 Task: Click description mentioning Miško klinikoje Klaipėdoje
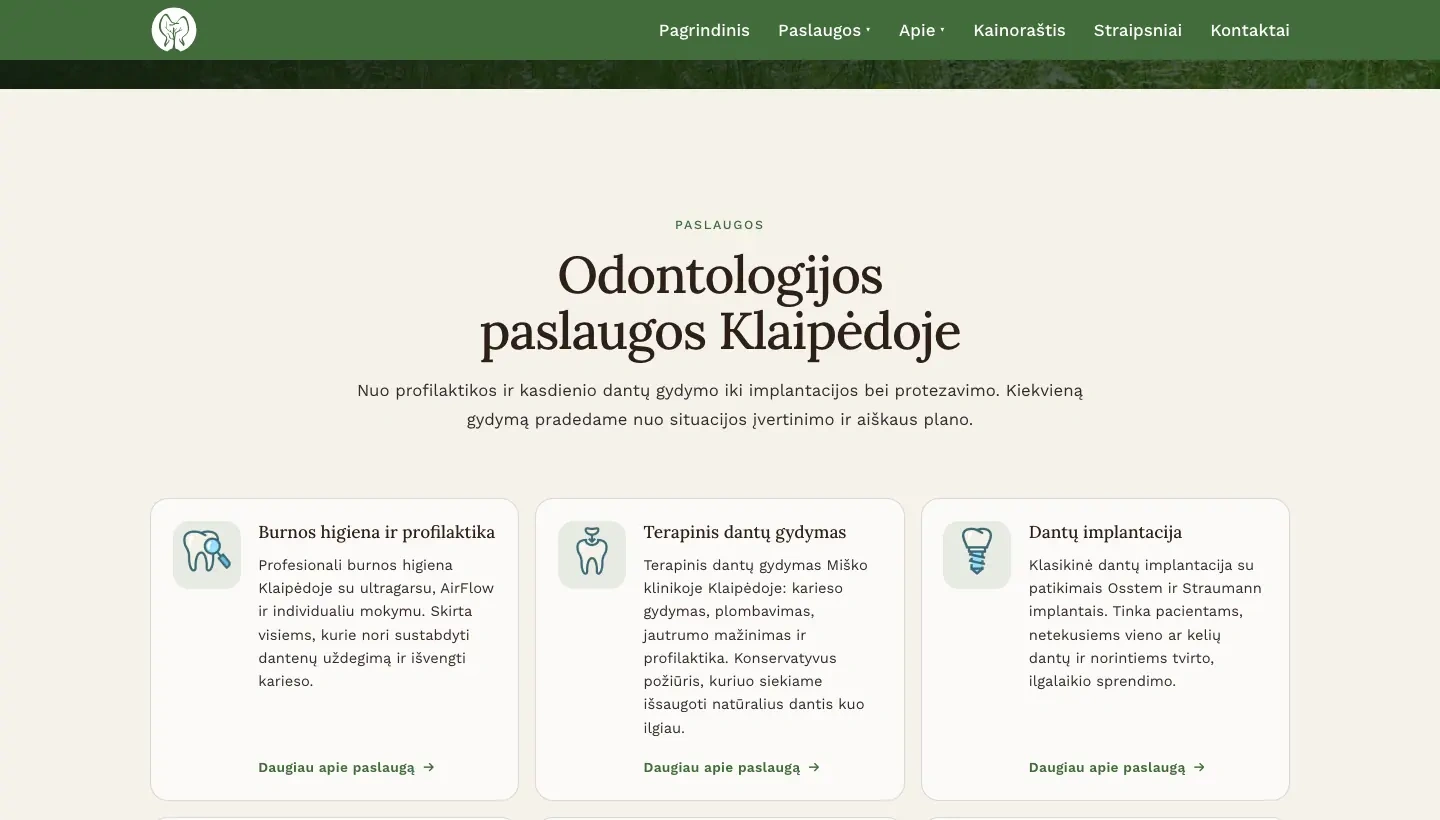coord(756,646)
